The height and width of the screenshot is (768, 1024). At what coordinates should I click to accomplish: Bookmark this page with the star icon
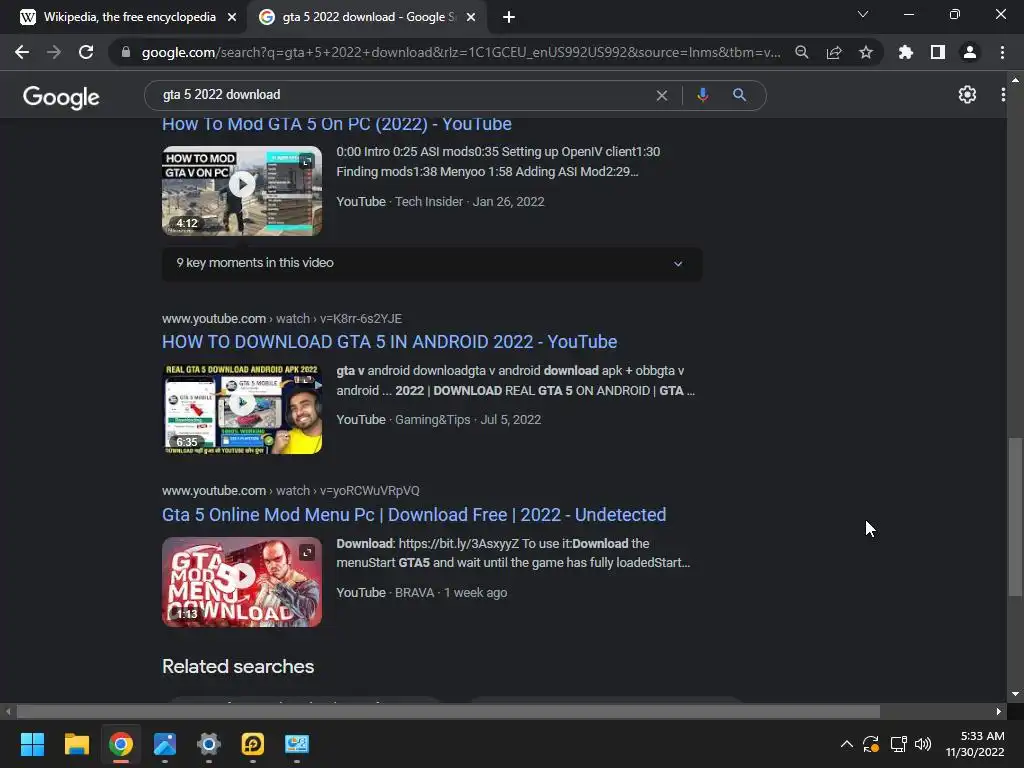point(866,52)
